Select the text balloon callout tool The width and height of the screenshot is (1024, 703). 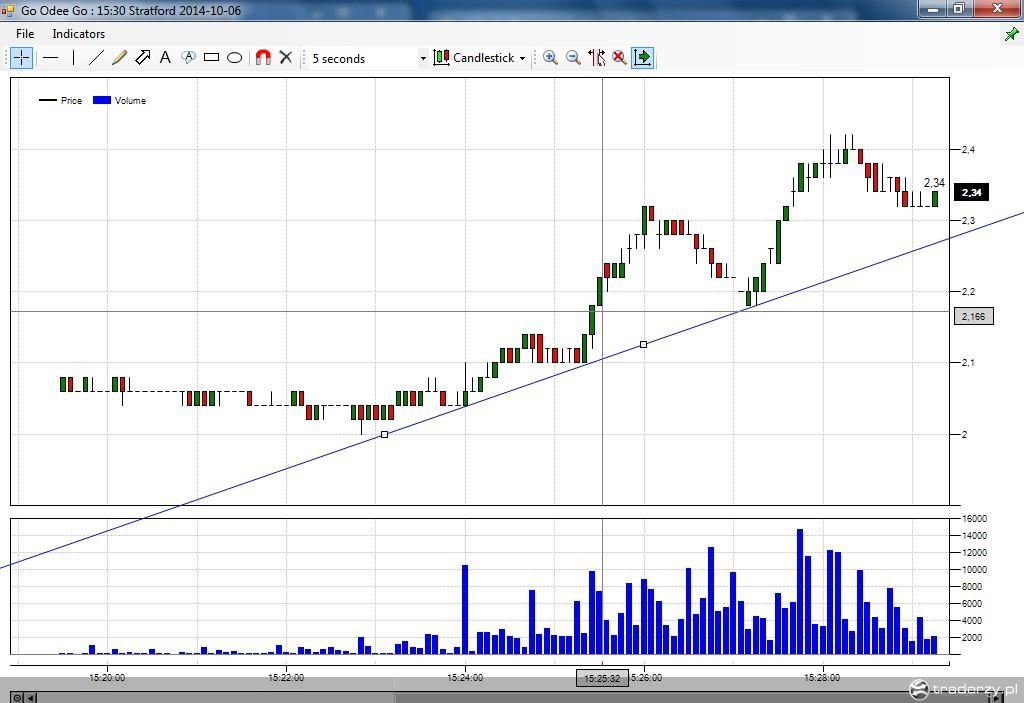(x=188, y=57)
